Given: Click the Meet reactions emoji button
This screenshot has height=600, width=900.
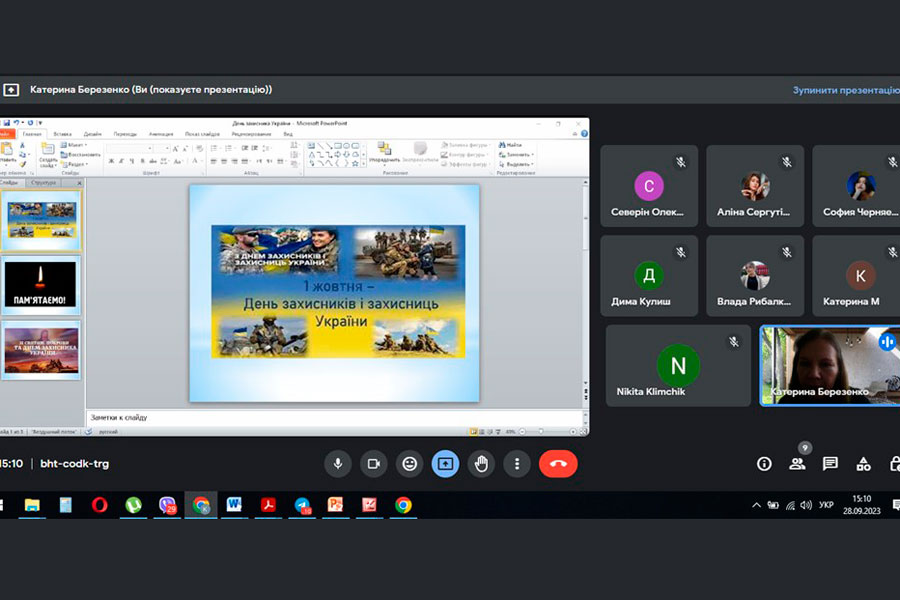Looking at the screenshot, I should click(409, 464).
